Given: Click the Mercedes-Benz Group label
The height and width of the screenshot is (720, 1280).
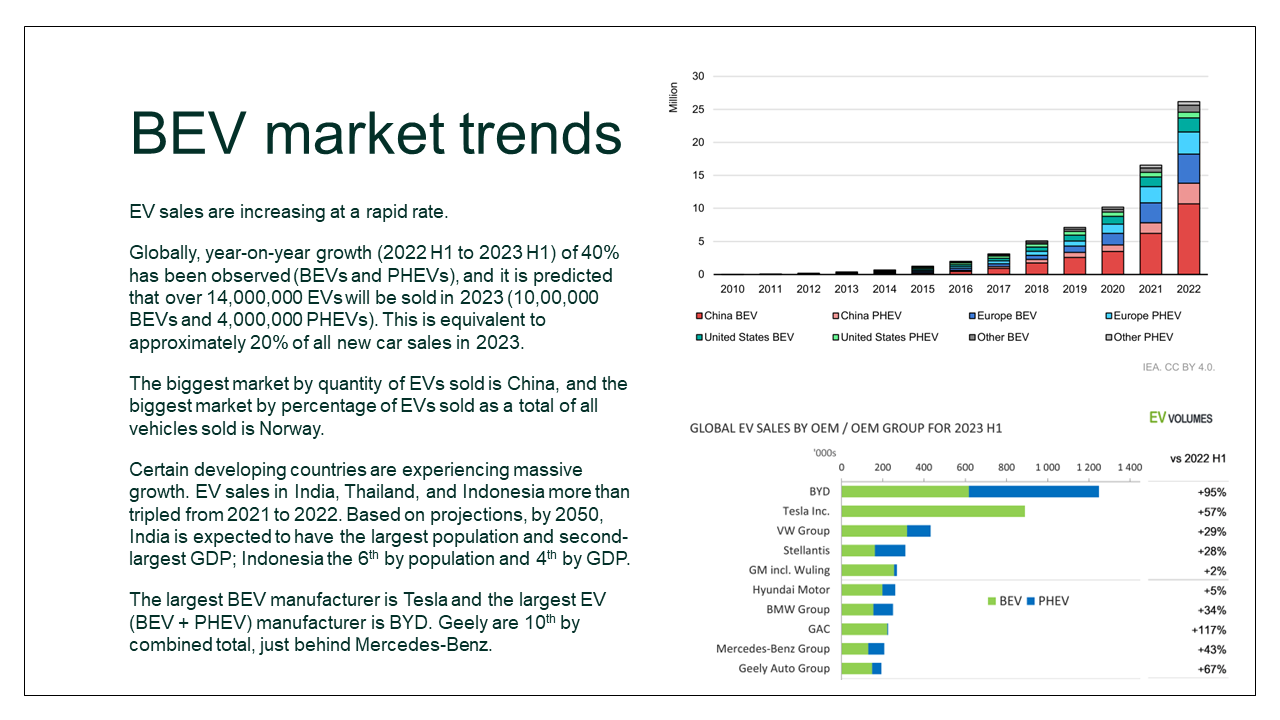Looking at the screenshot, I should point(773,649).
